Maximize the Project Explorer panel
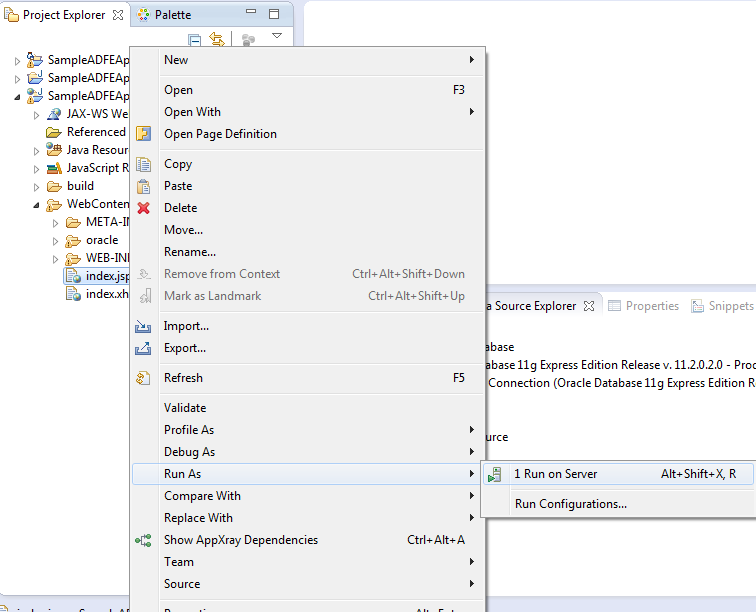The height and width of the screenshot is (612, 756). (274, 14)
